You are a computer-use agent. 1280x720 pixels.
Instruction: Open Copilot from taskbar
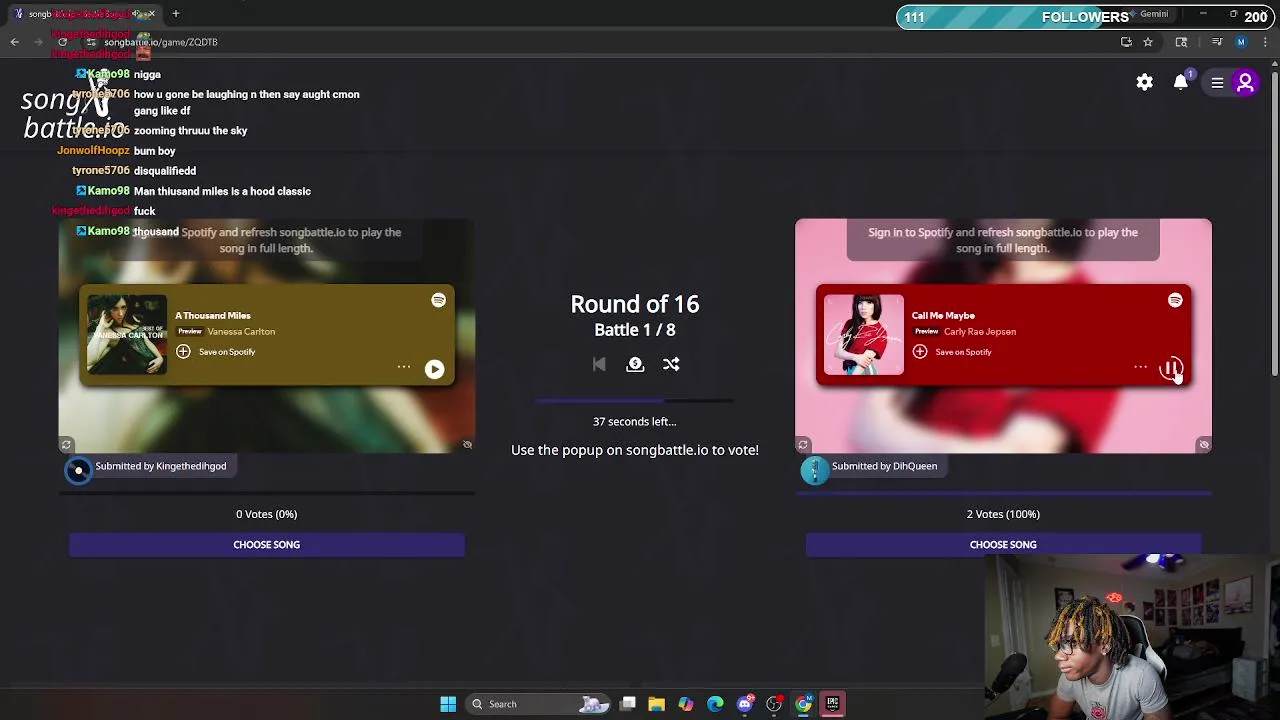[x=686, y=704]
